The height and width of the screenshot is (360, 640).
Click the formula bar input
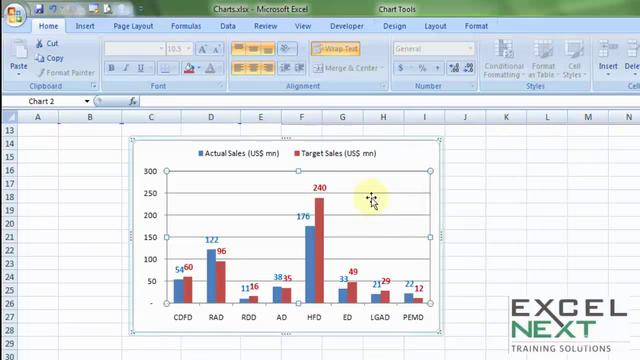click(x=389, y=101)
